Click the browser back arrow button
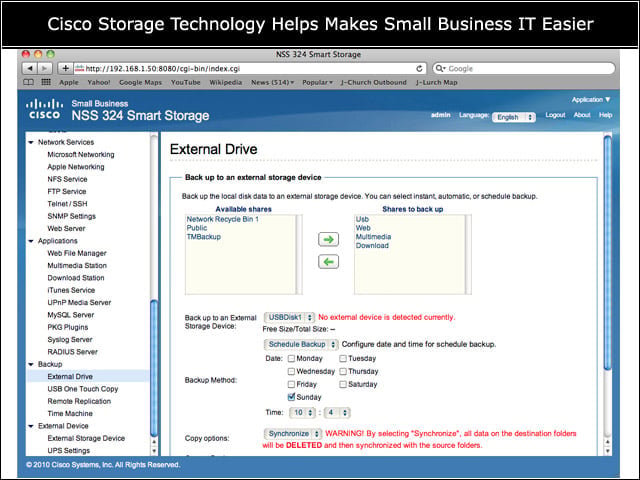Image resolution: width=640 pixels, height=480 pixels. click(x=30, y=68)
